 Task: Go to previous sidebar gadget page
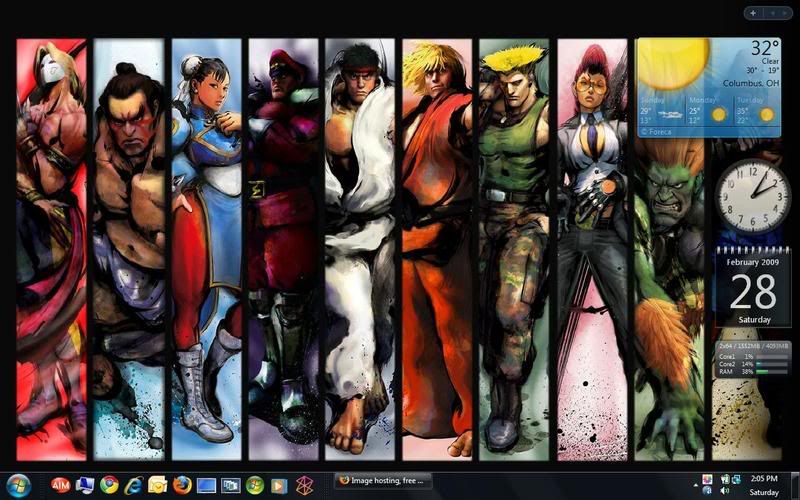(x=772, y=13)
